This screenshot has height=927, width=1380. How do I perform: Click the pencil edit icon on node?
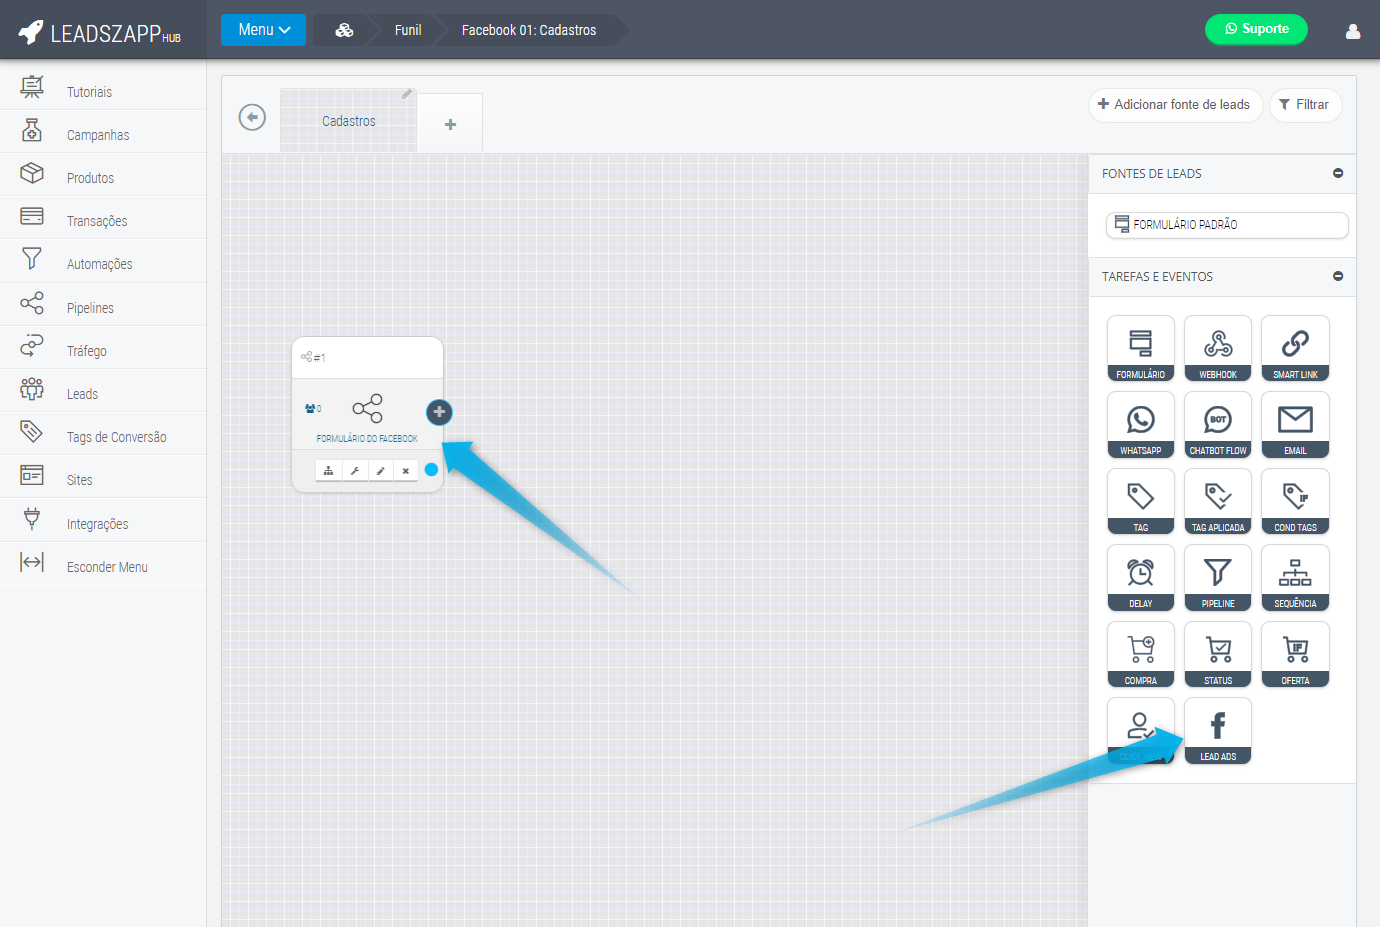[x=380, y=471]
